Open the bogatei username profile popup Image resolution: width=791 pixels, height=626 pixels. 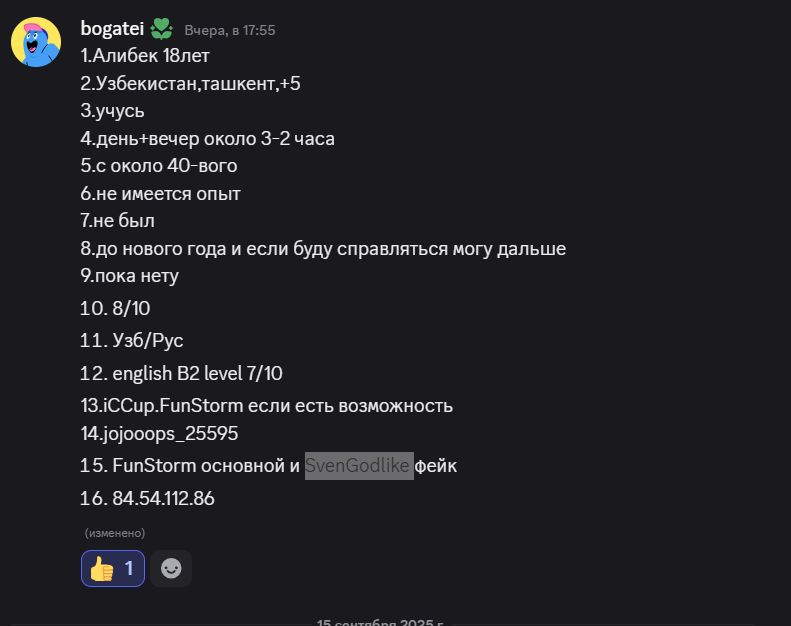tap(112, 29)
